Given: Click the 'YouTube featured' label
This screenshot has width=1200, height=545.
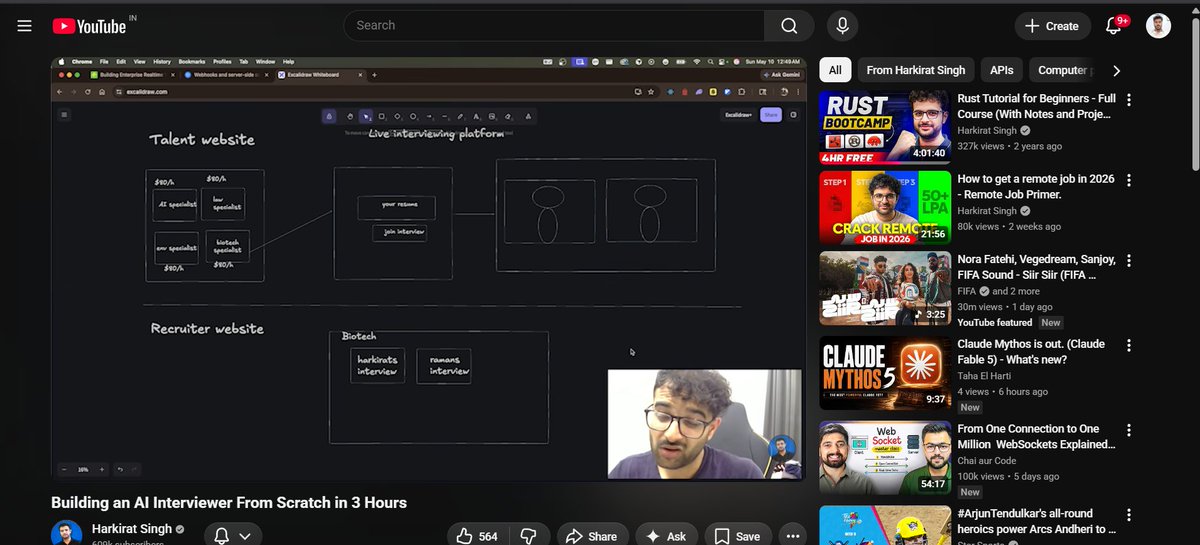Looking at the screenshot, I should [x=995, y=322].
